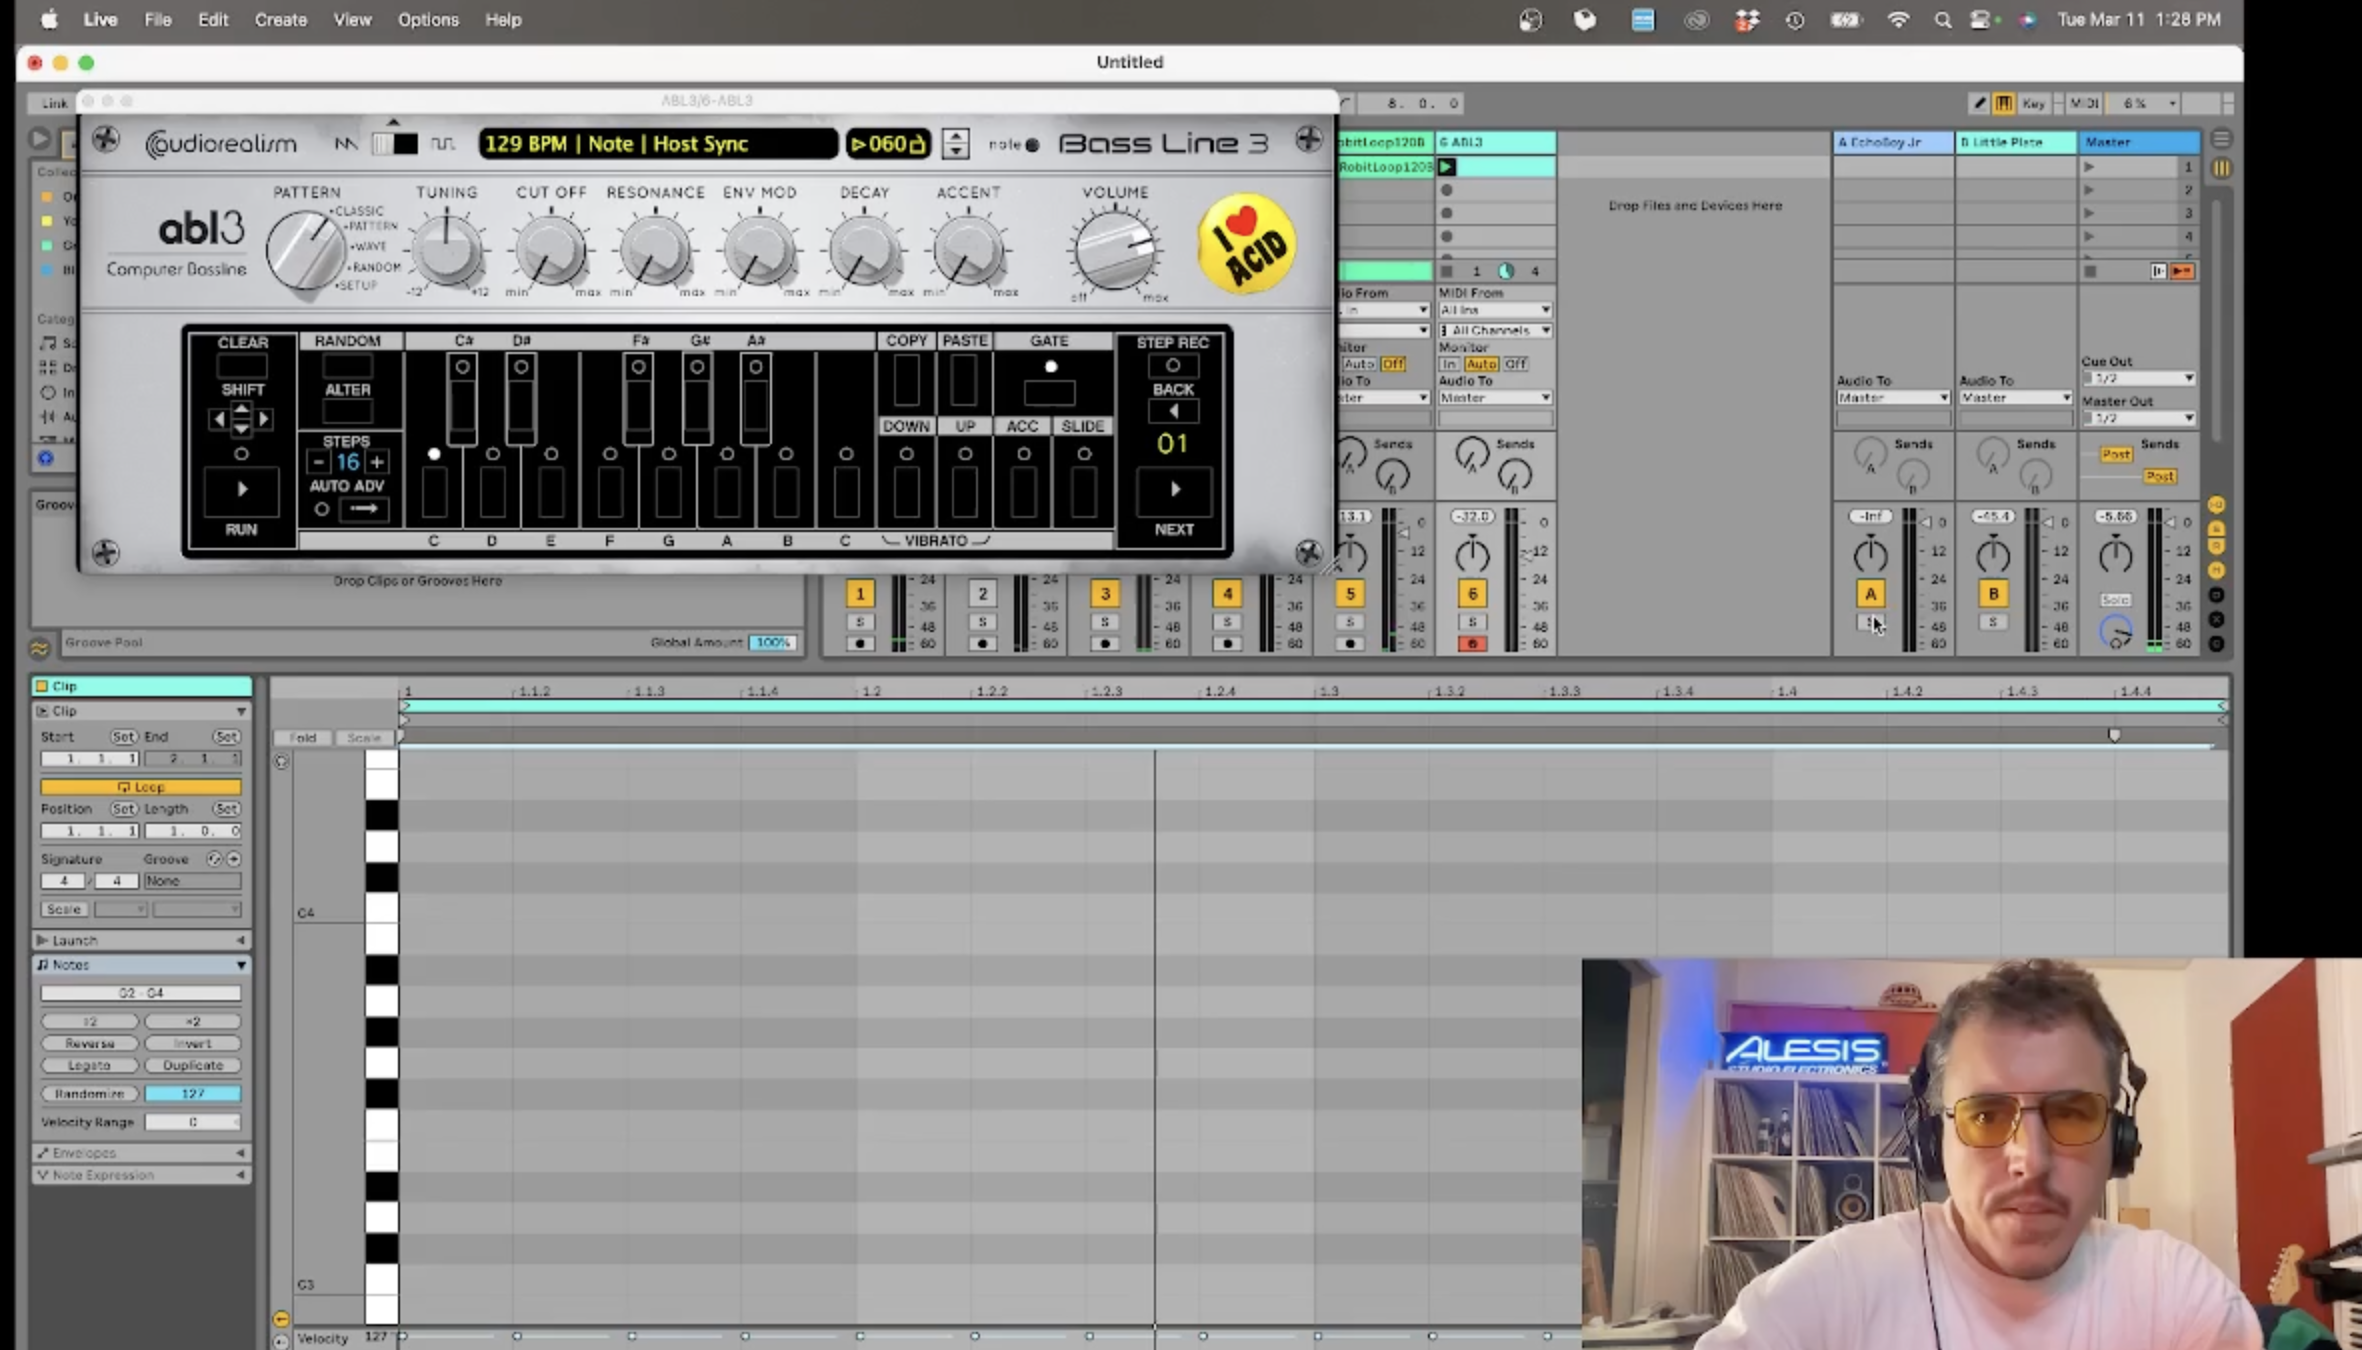Toggle the STEP REC button
This screenshot has height=1350, width=2362.
point(1172,366)
